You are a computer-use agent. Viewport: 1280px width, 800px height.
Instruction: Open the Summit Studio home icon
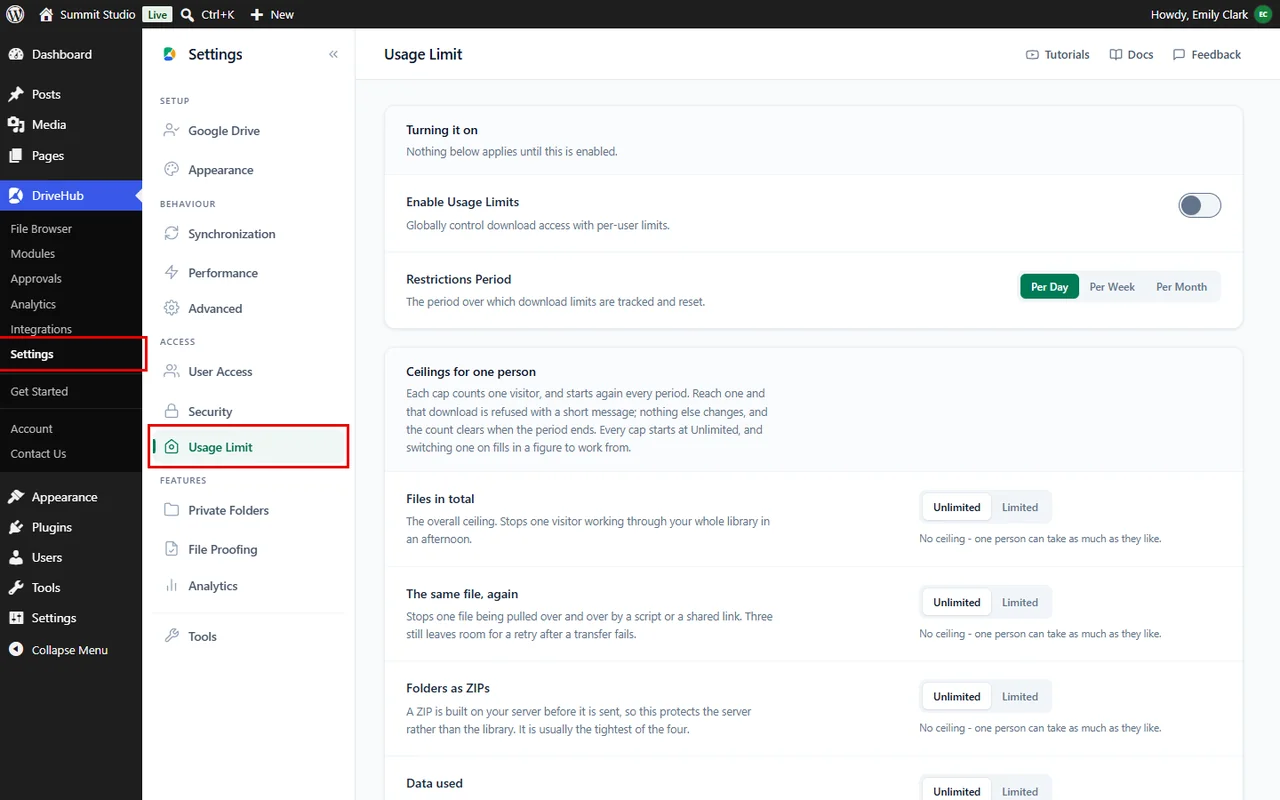[46, 15]
